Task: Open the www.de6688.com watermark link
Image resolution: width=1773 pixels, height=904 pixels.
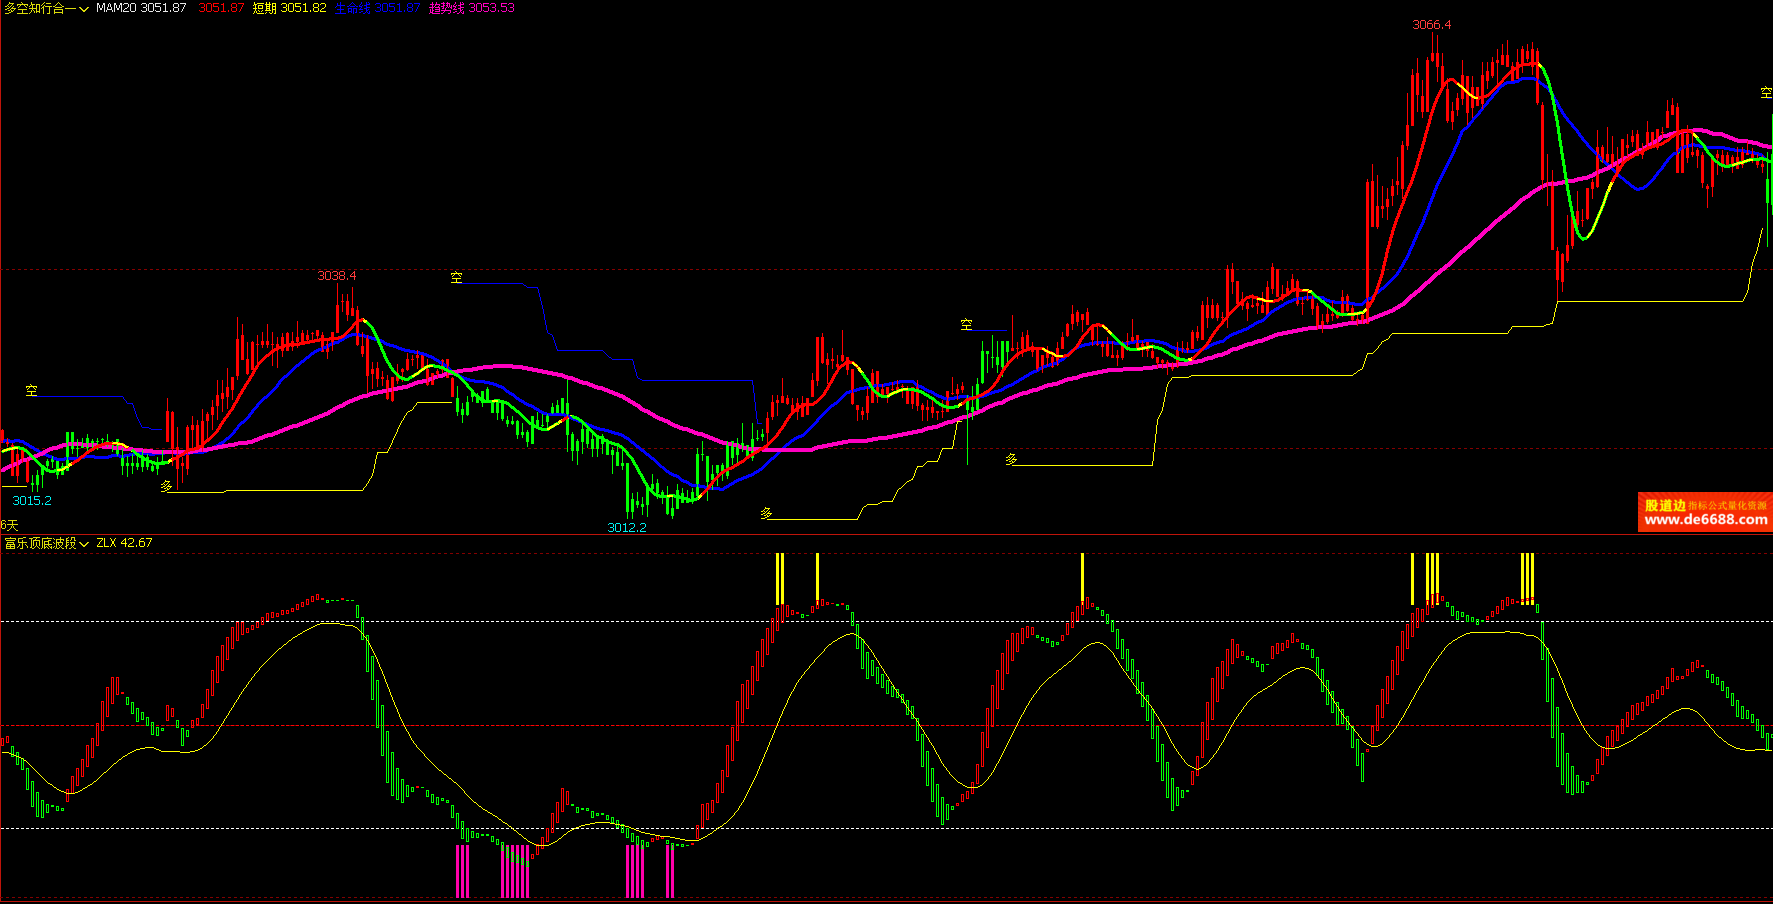Action: click(1705, 520)
